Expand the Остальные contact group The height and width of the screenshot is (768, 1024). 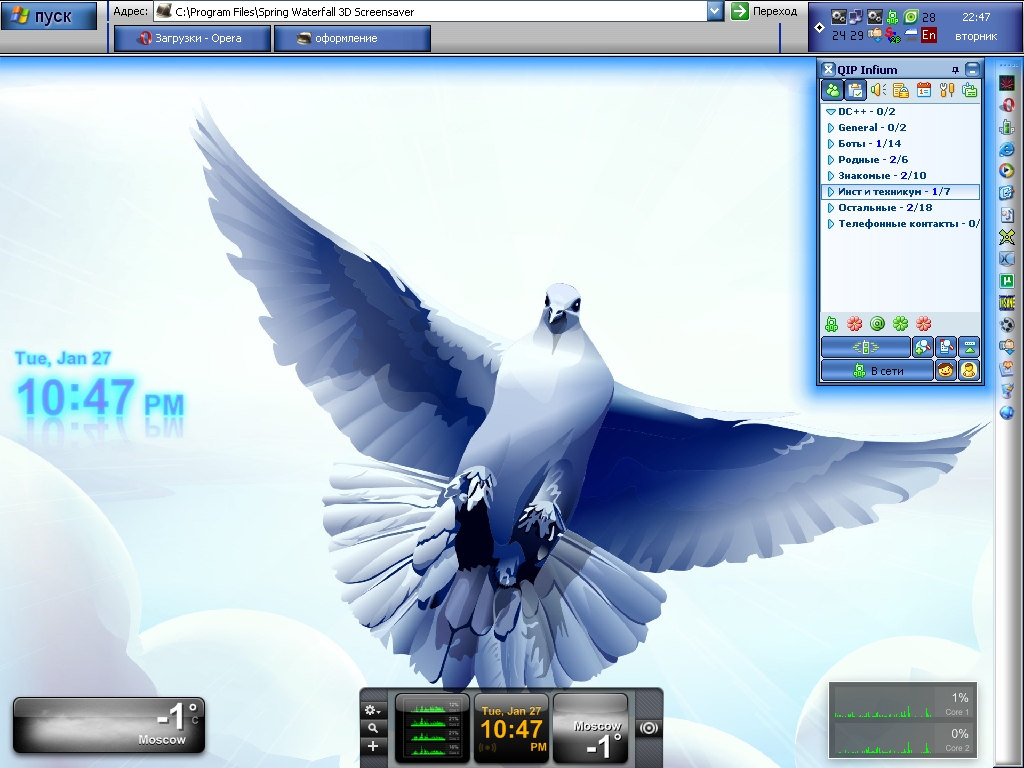click(x=830, y=208)
